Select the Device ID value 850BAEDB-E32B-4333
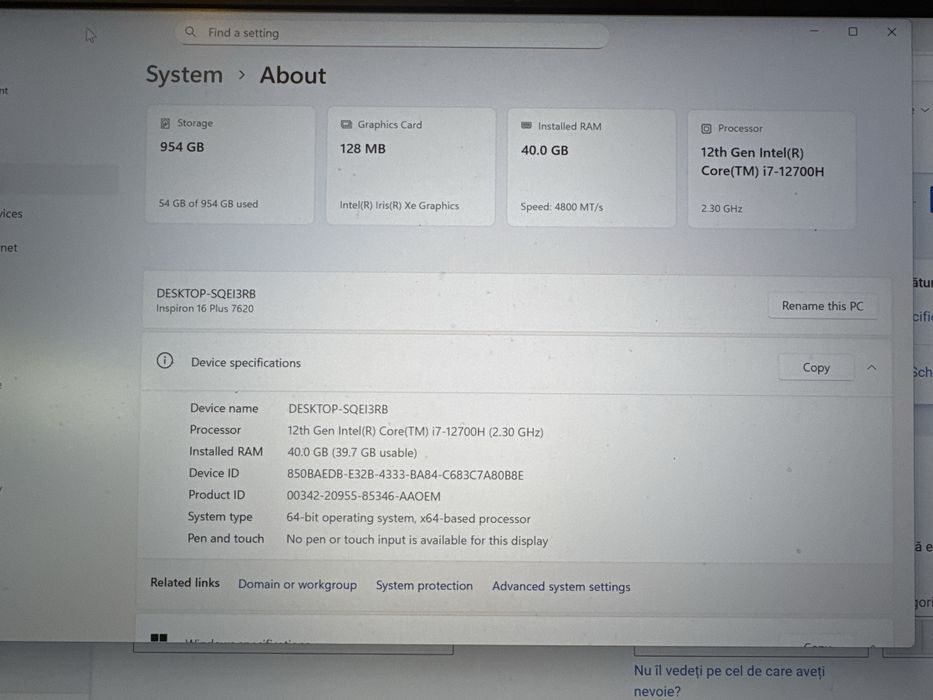This screenshot has height=700, width=933. pos(405,475)
